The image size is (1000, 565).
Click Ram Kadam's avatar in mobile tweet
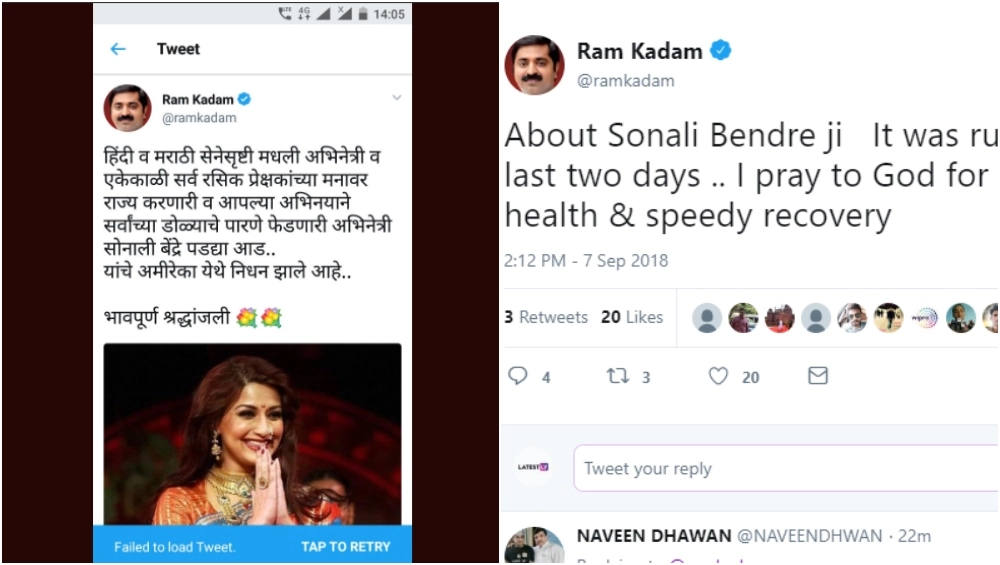pos(127,108)
